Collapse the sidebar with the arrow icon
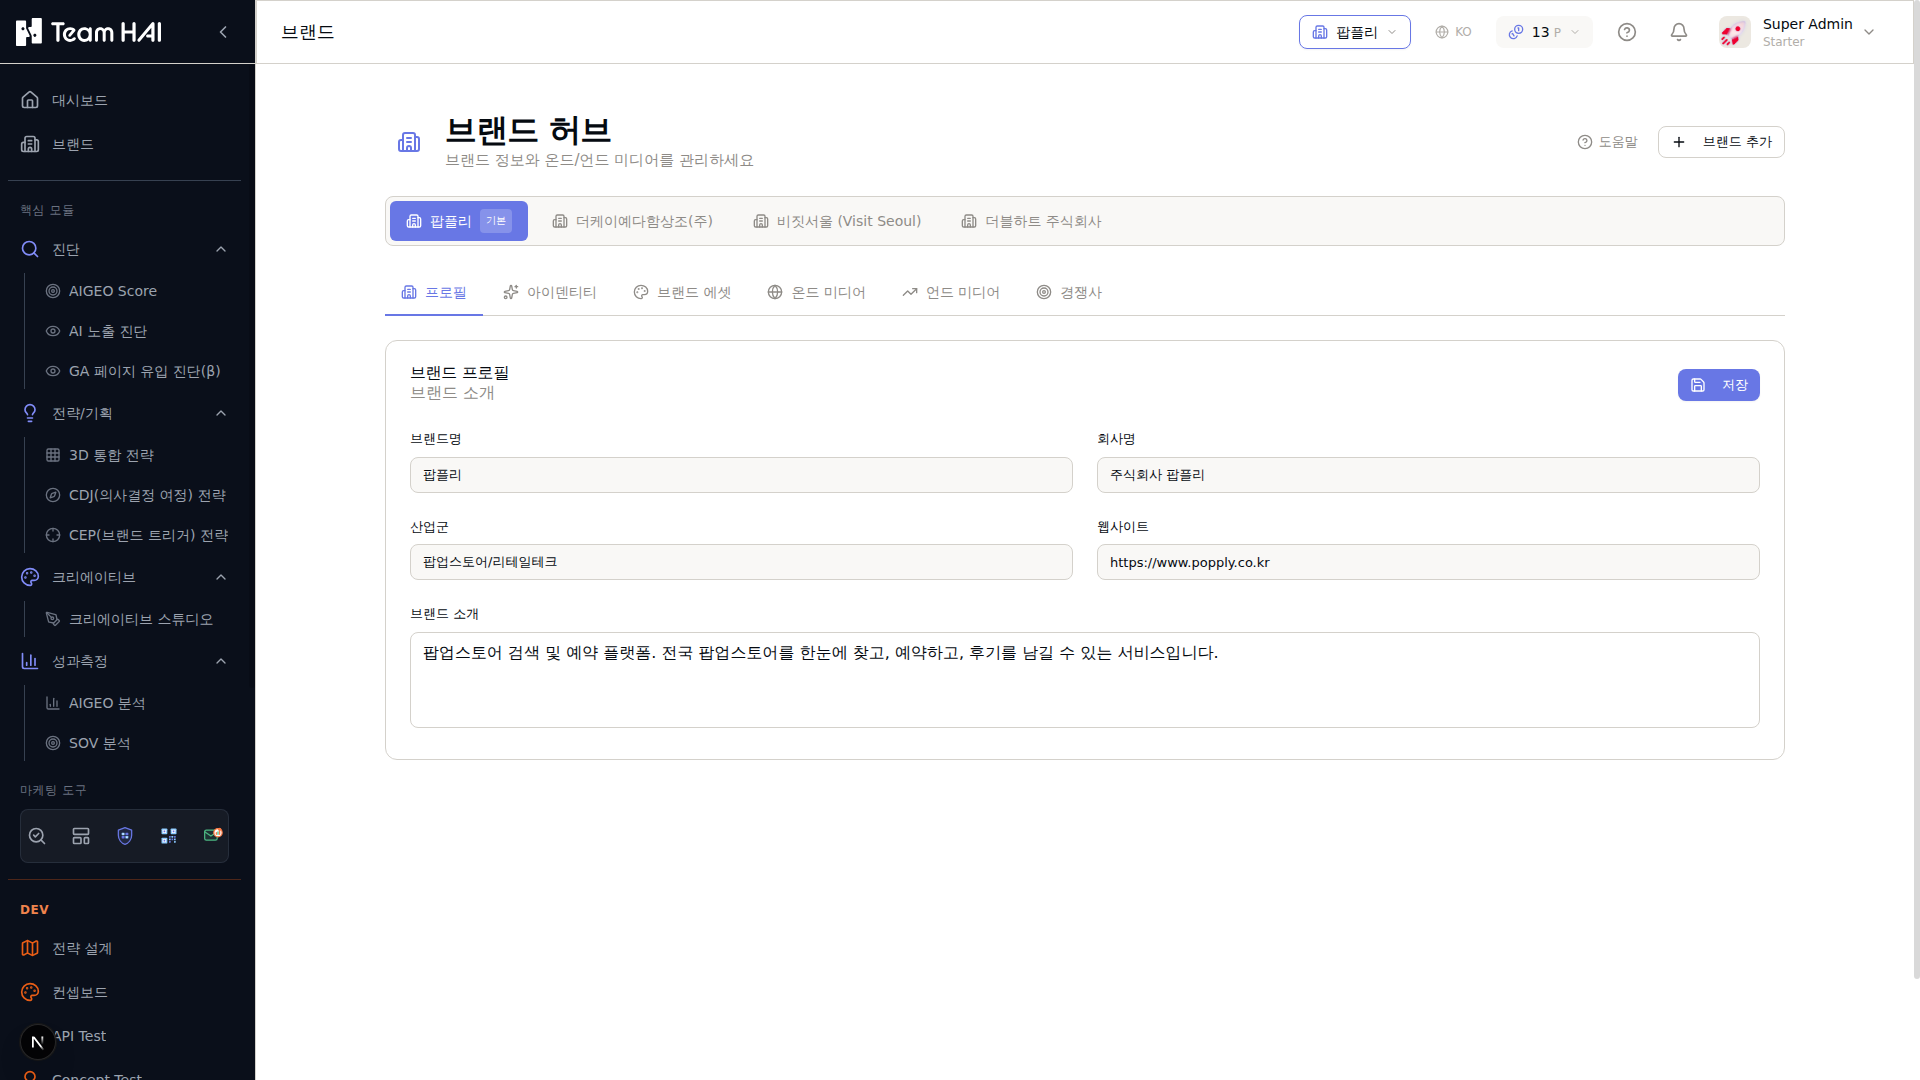This screenshot has height=1080, width=1920. [223, 32]
